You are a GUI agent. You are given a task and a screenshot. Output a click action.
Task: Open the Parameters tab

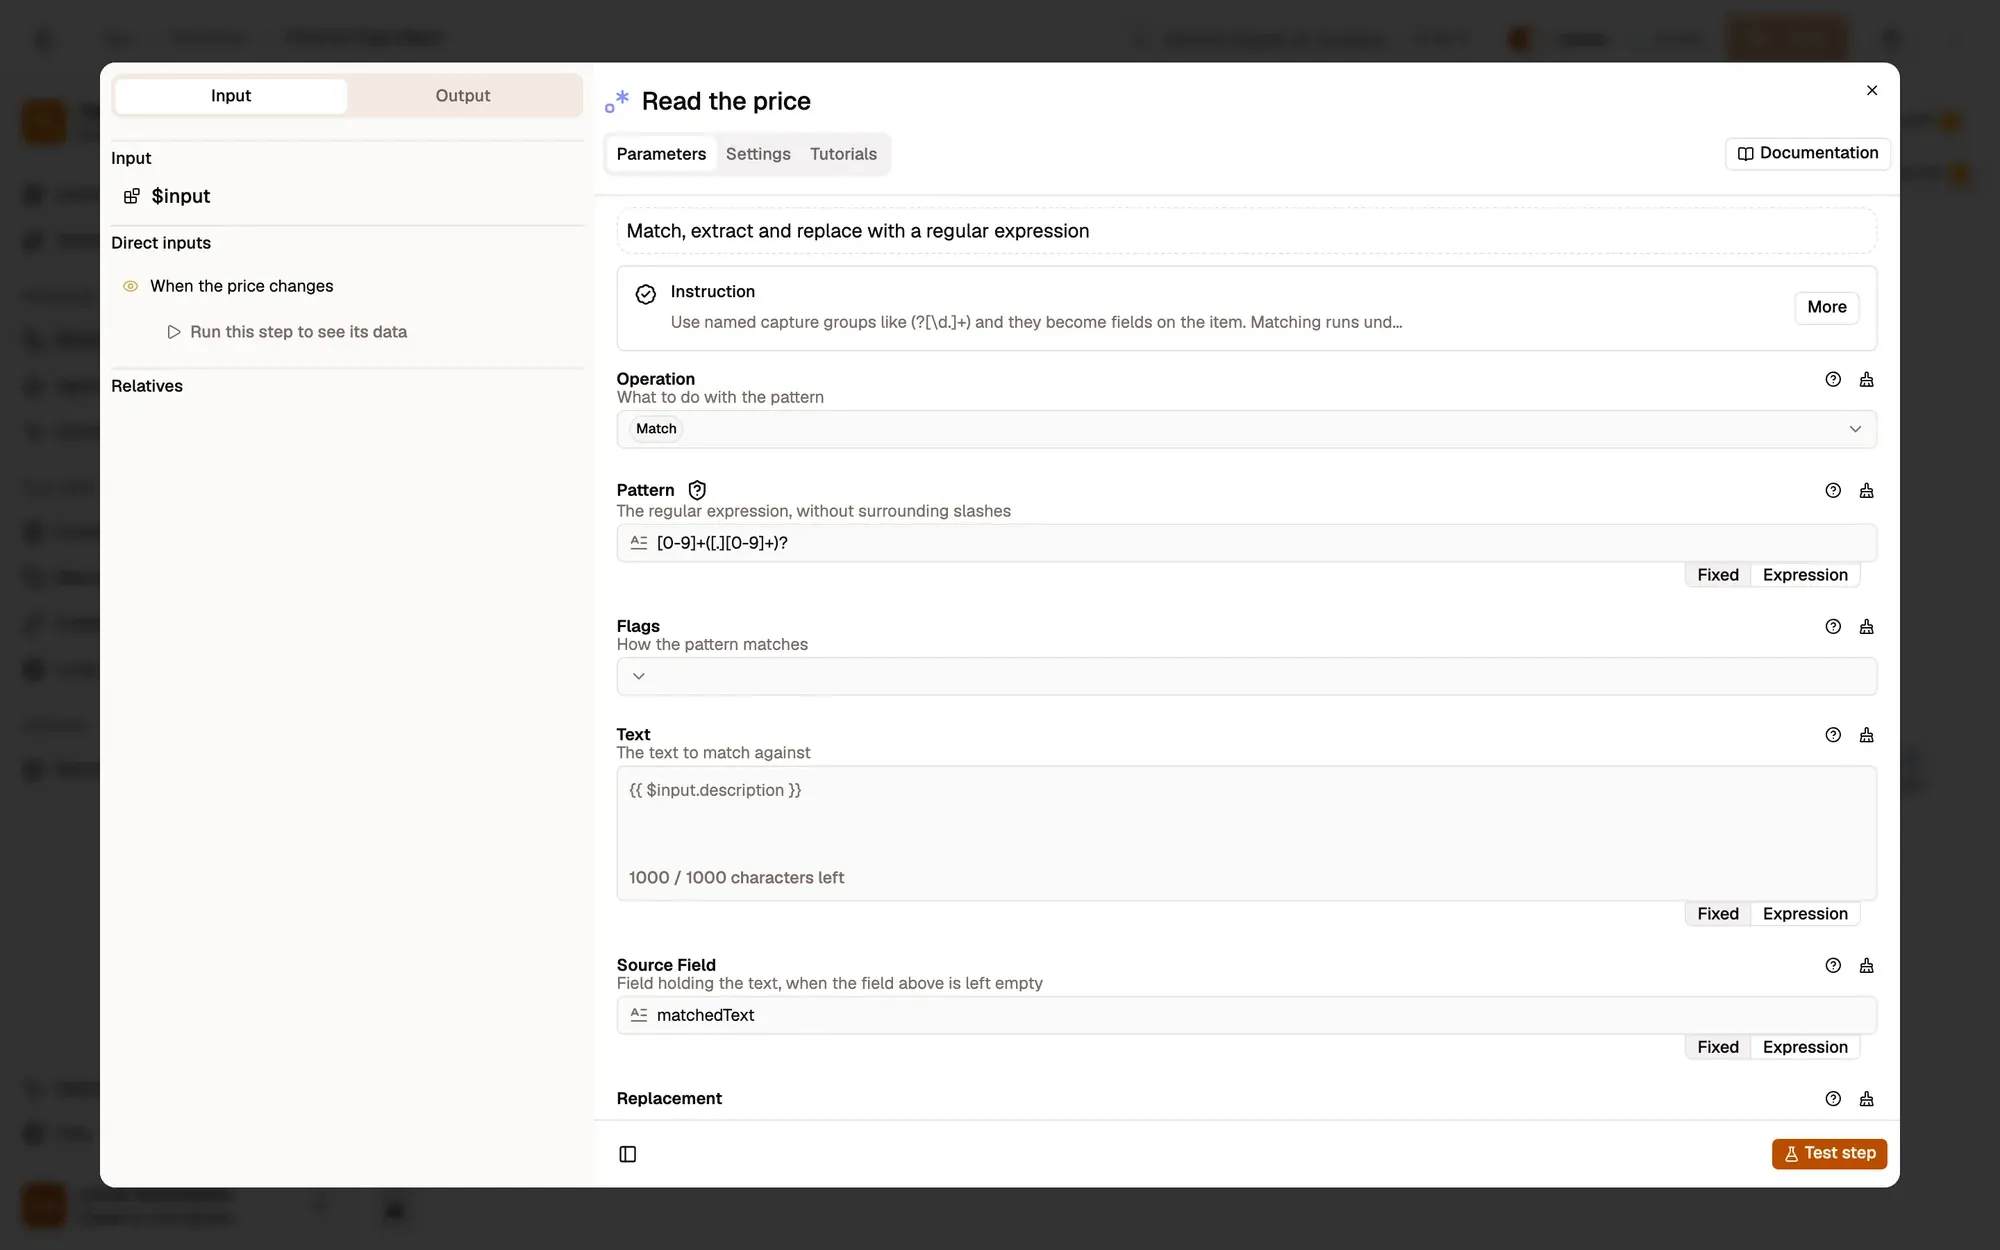point(661,154)
